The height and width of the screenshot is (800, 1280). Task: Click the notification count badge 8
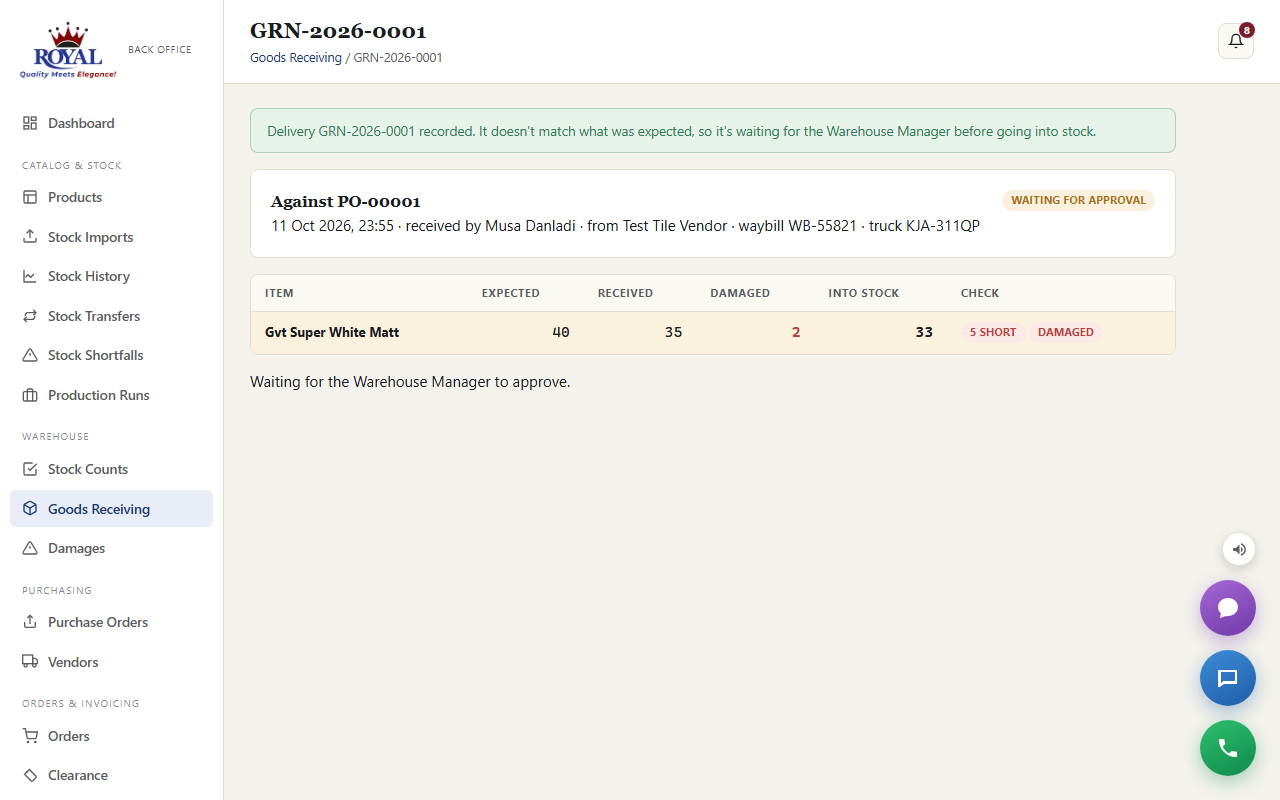pyautogui.click(x=1246, y=30)
